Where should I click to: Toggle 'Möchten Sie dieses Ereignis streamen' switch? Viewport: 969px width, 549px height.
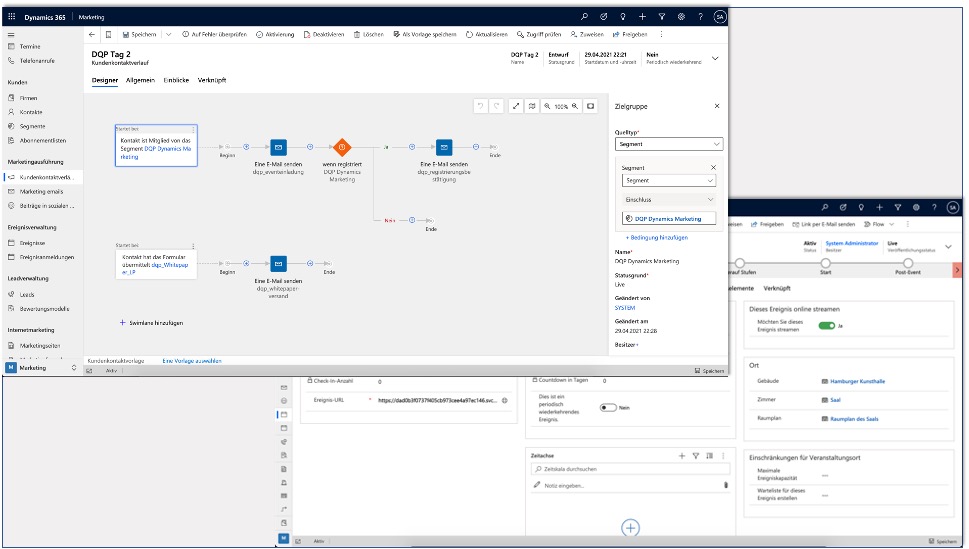coord(826,325)
